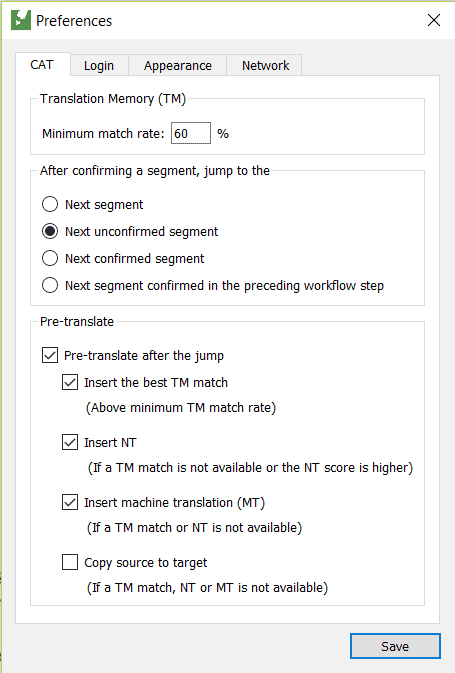Click the green app icon in title bar
This screenshot has width=455, height=673.
(21, 20)
